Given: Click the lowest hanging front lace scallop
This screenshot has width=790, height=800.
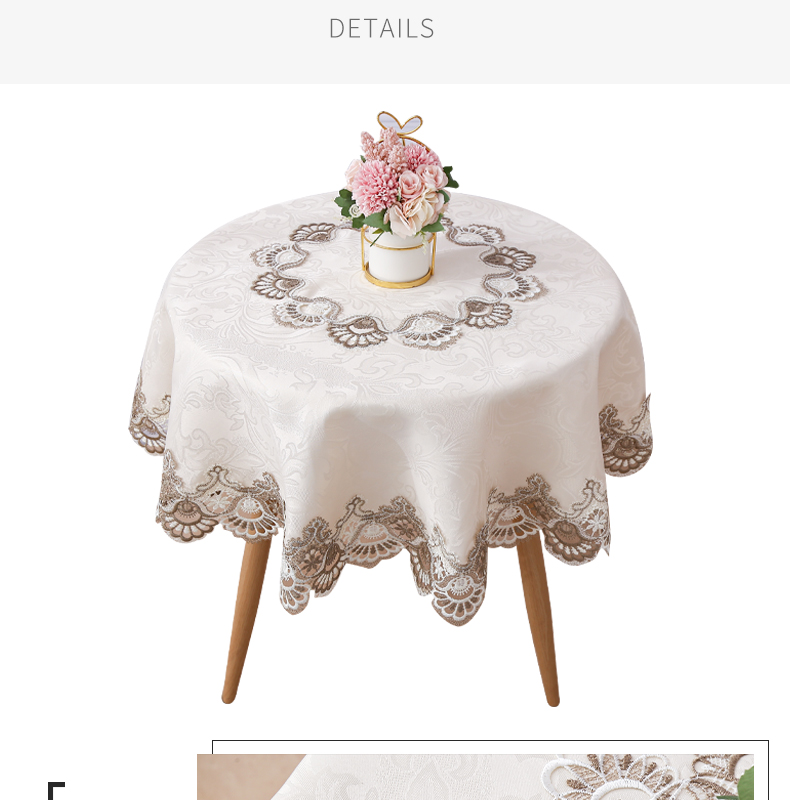Looking at the screenshot, I should click(457, 598).
